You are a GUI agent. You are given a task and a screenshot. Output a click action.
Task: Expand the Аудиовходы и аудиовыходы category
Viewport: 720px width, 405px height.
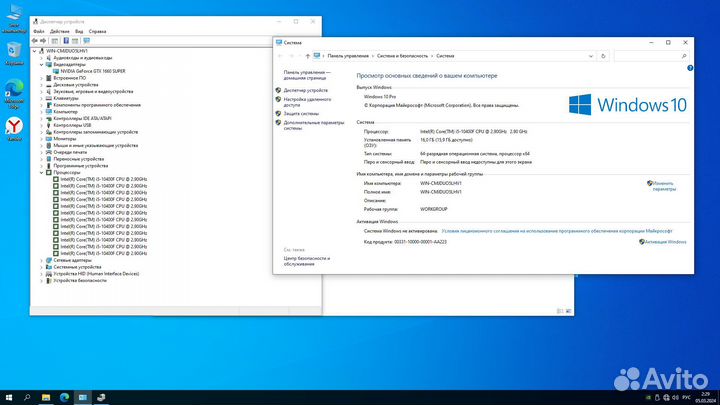pos(41,58)
